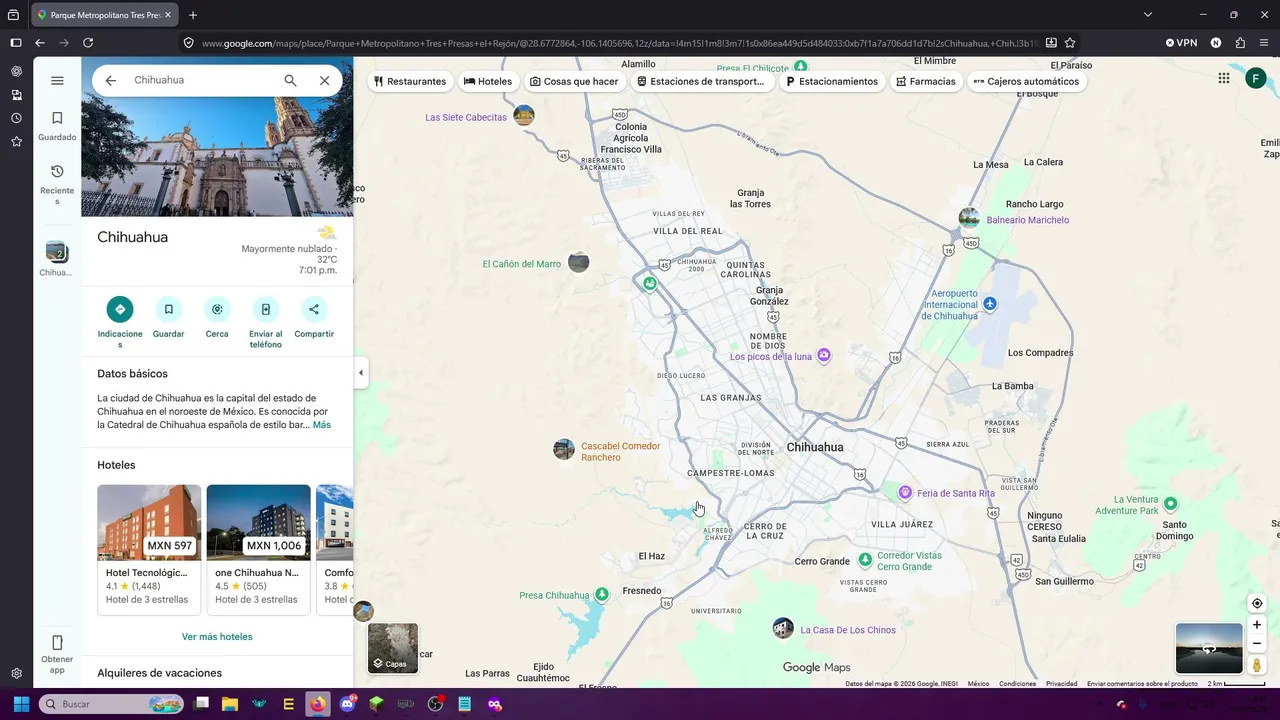The image size is (1280, 720).
Task: Select the Los picos de la luna pin
Action: (824, 355)
